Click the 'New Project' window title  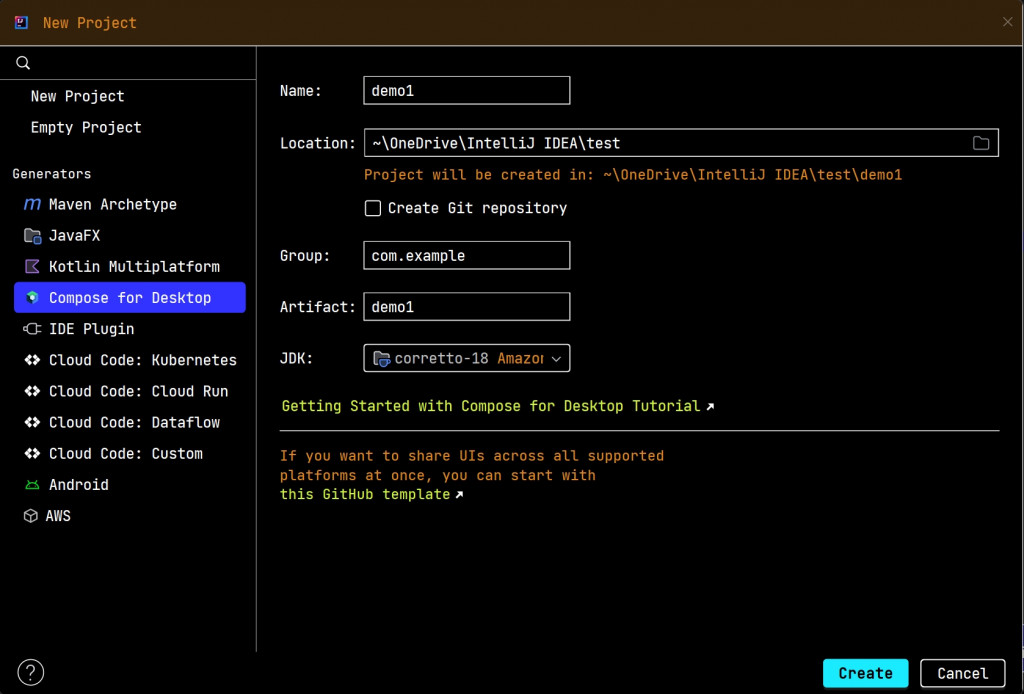tap(89, 23)
